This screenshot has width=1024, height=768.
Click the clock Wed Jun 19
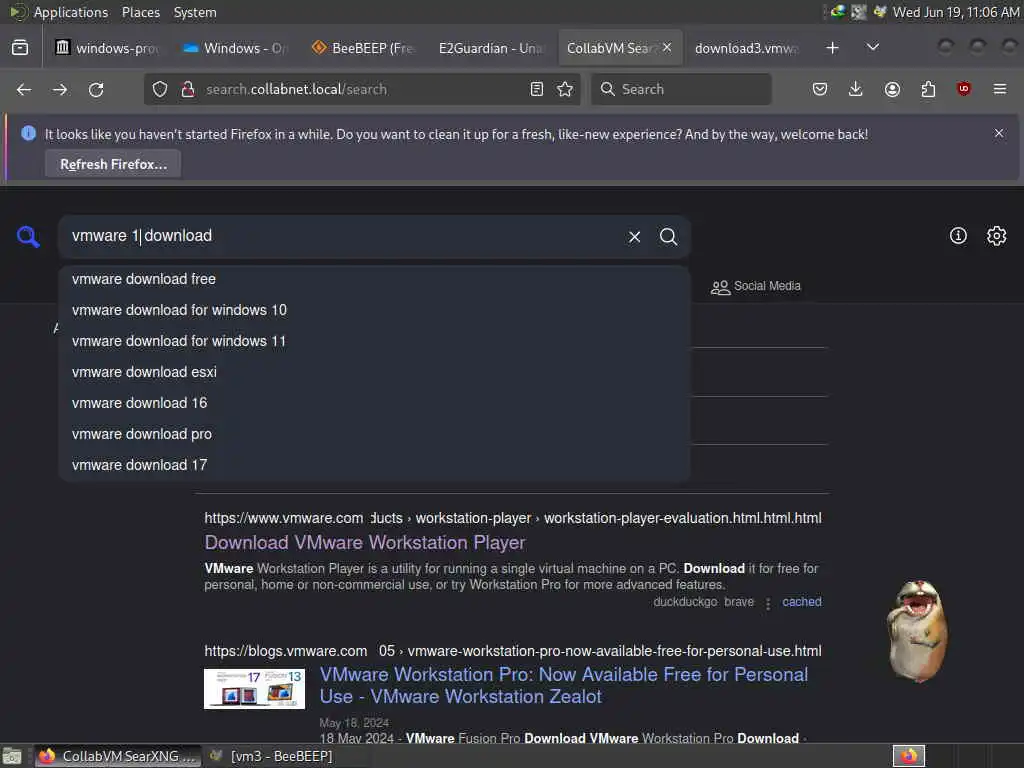point(955,12)
